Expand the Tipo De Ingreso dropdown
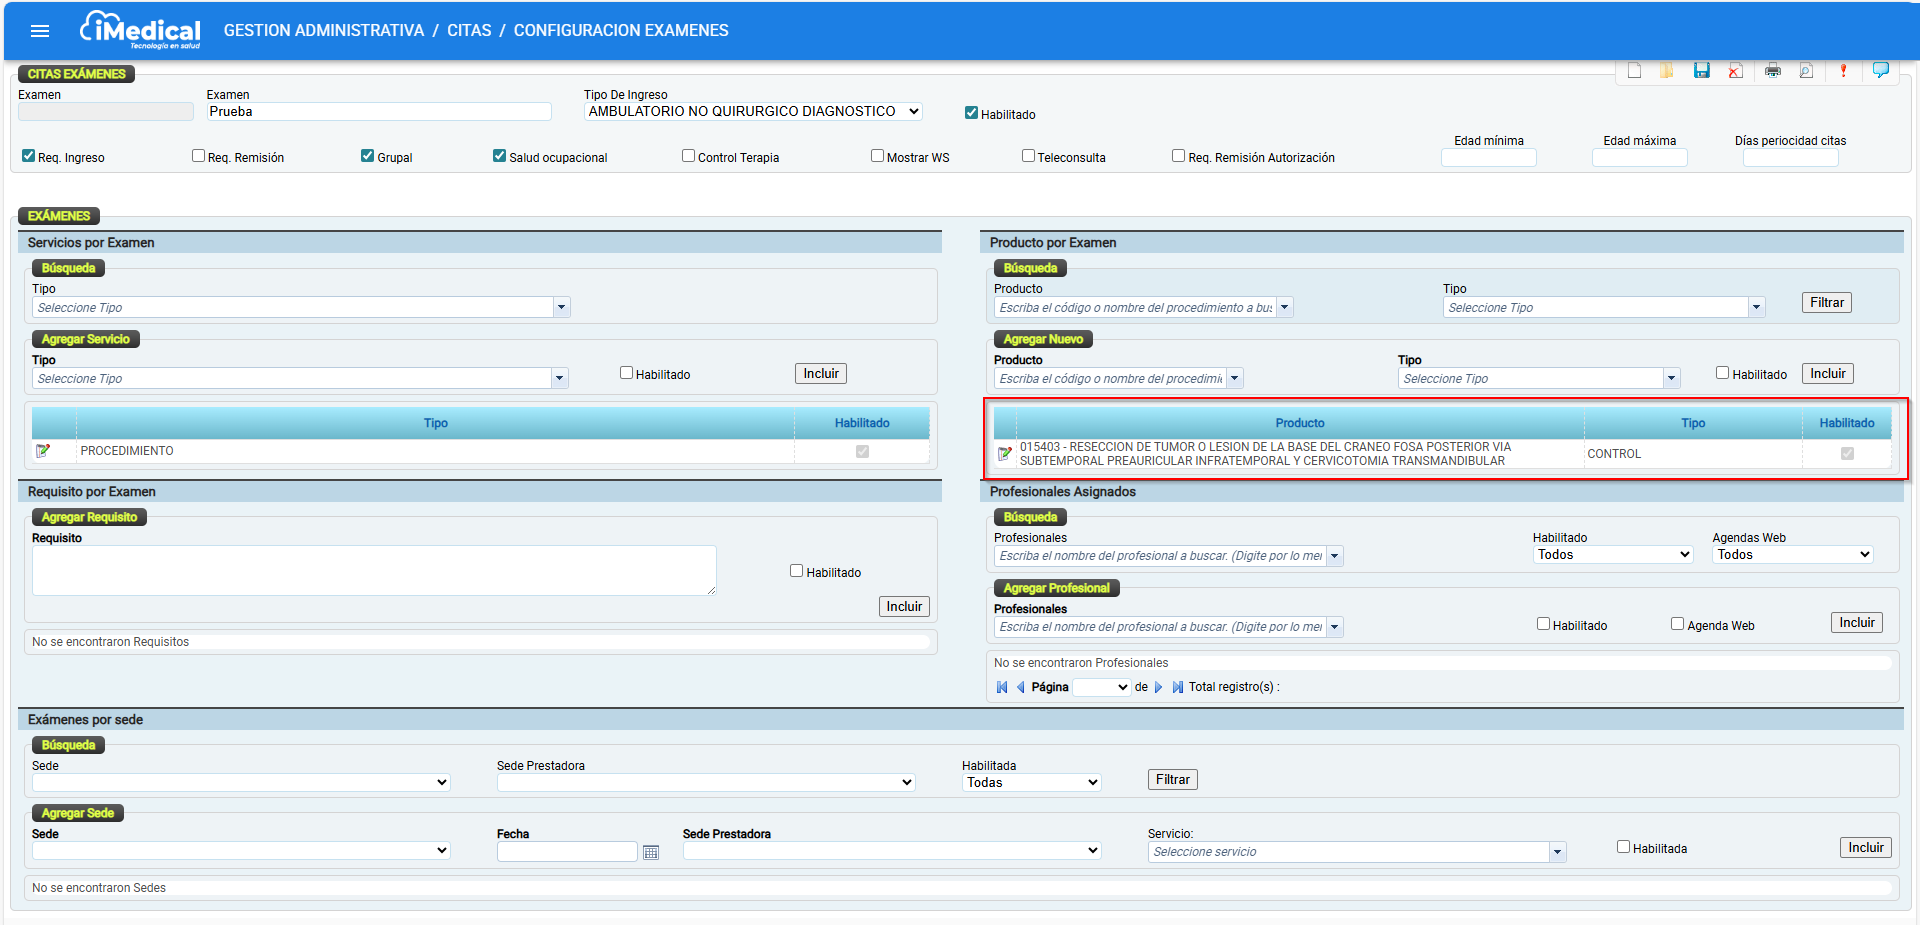 pos(752,112)
